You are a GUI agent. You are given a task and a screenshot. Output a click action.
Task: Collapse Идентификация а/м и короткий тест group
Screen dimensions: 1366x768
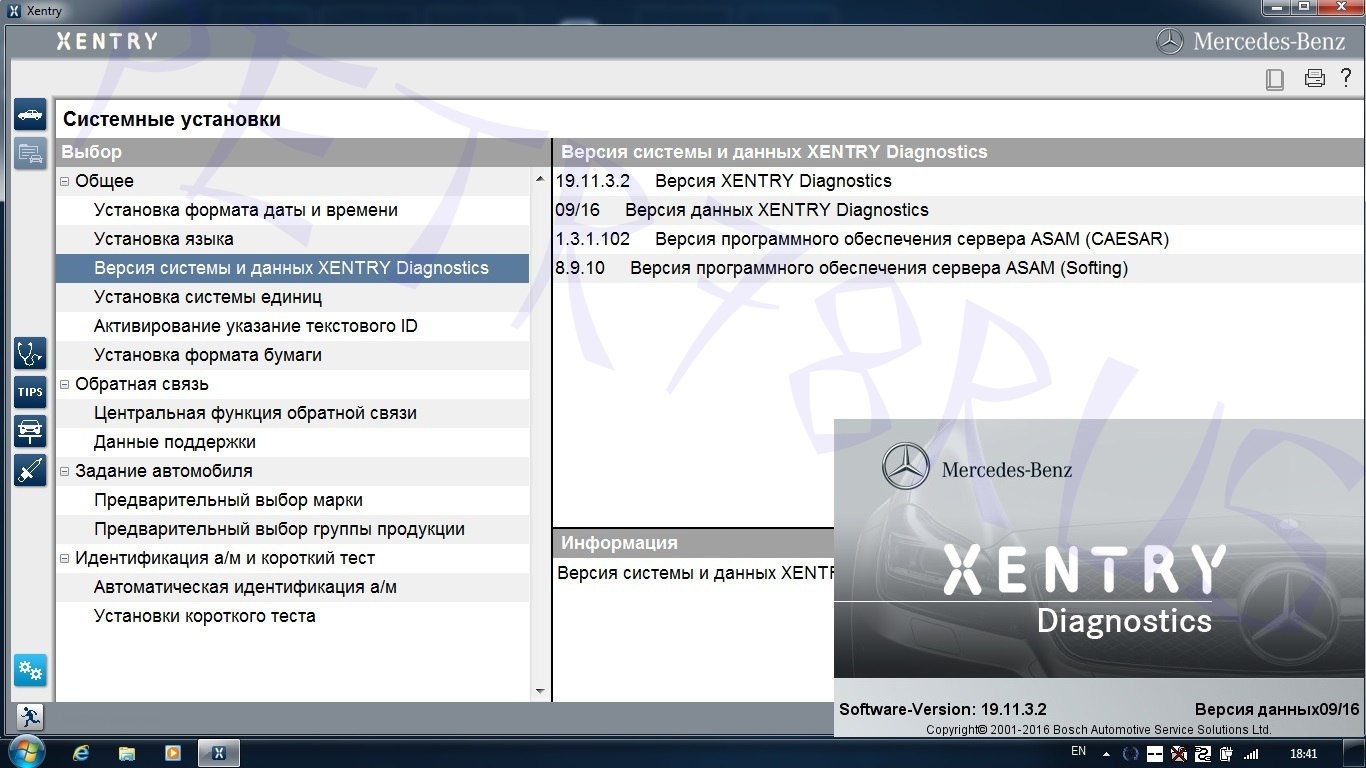coord(65,558)
